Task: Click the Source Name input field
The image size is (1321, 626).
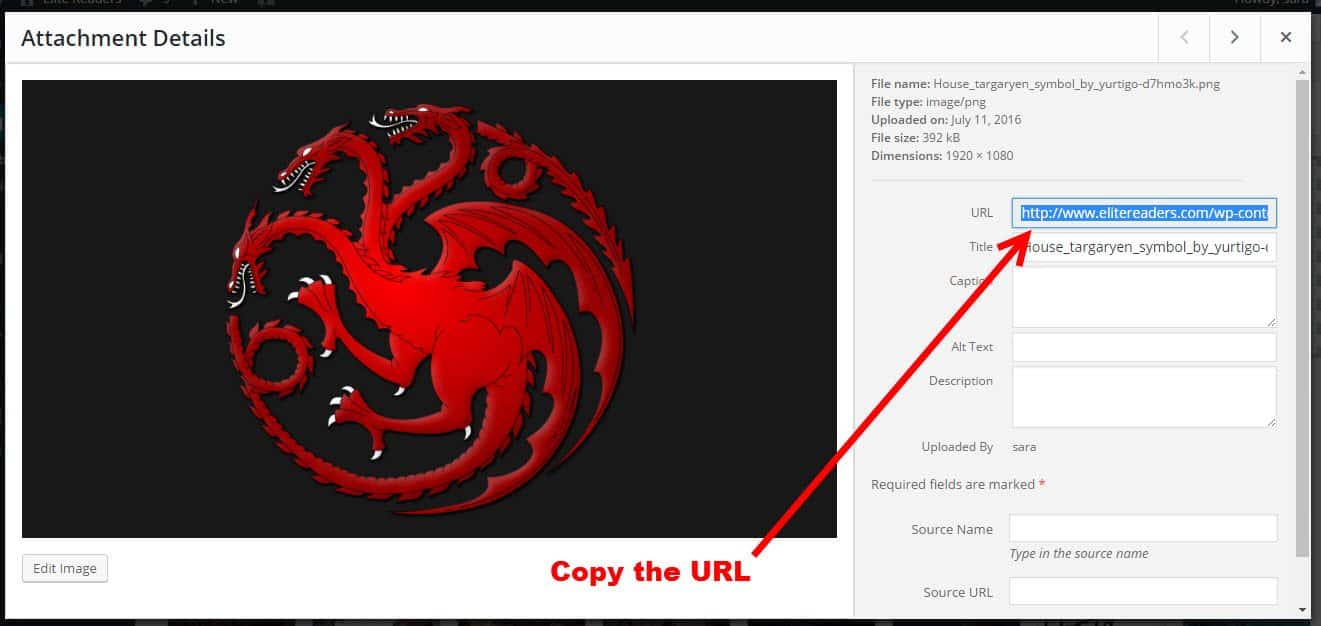Action: coord(1143,528)
